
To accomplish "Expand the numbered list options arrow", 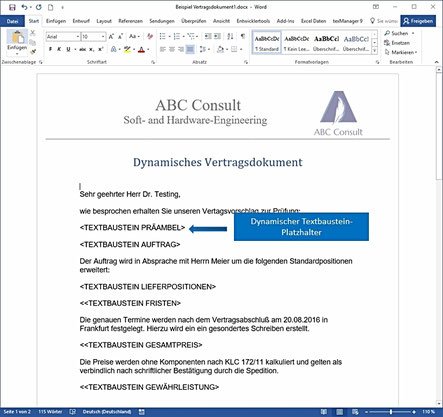I will point(183,36).
